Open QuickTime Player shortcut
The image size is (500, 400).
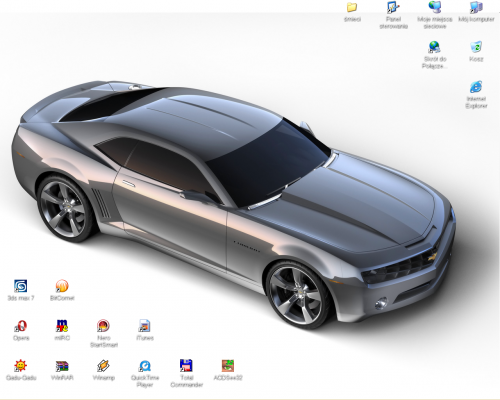tap(145, 366)
